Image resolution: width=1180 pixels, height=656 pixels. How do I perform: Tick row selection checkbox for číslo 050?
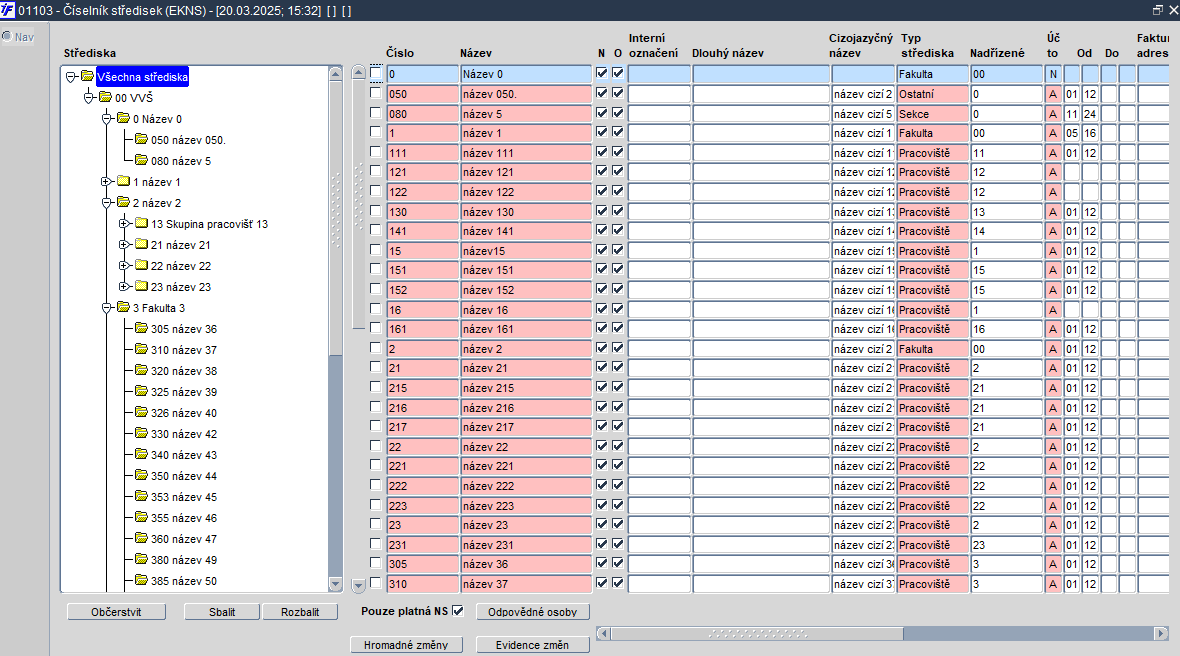point(376,93)
